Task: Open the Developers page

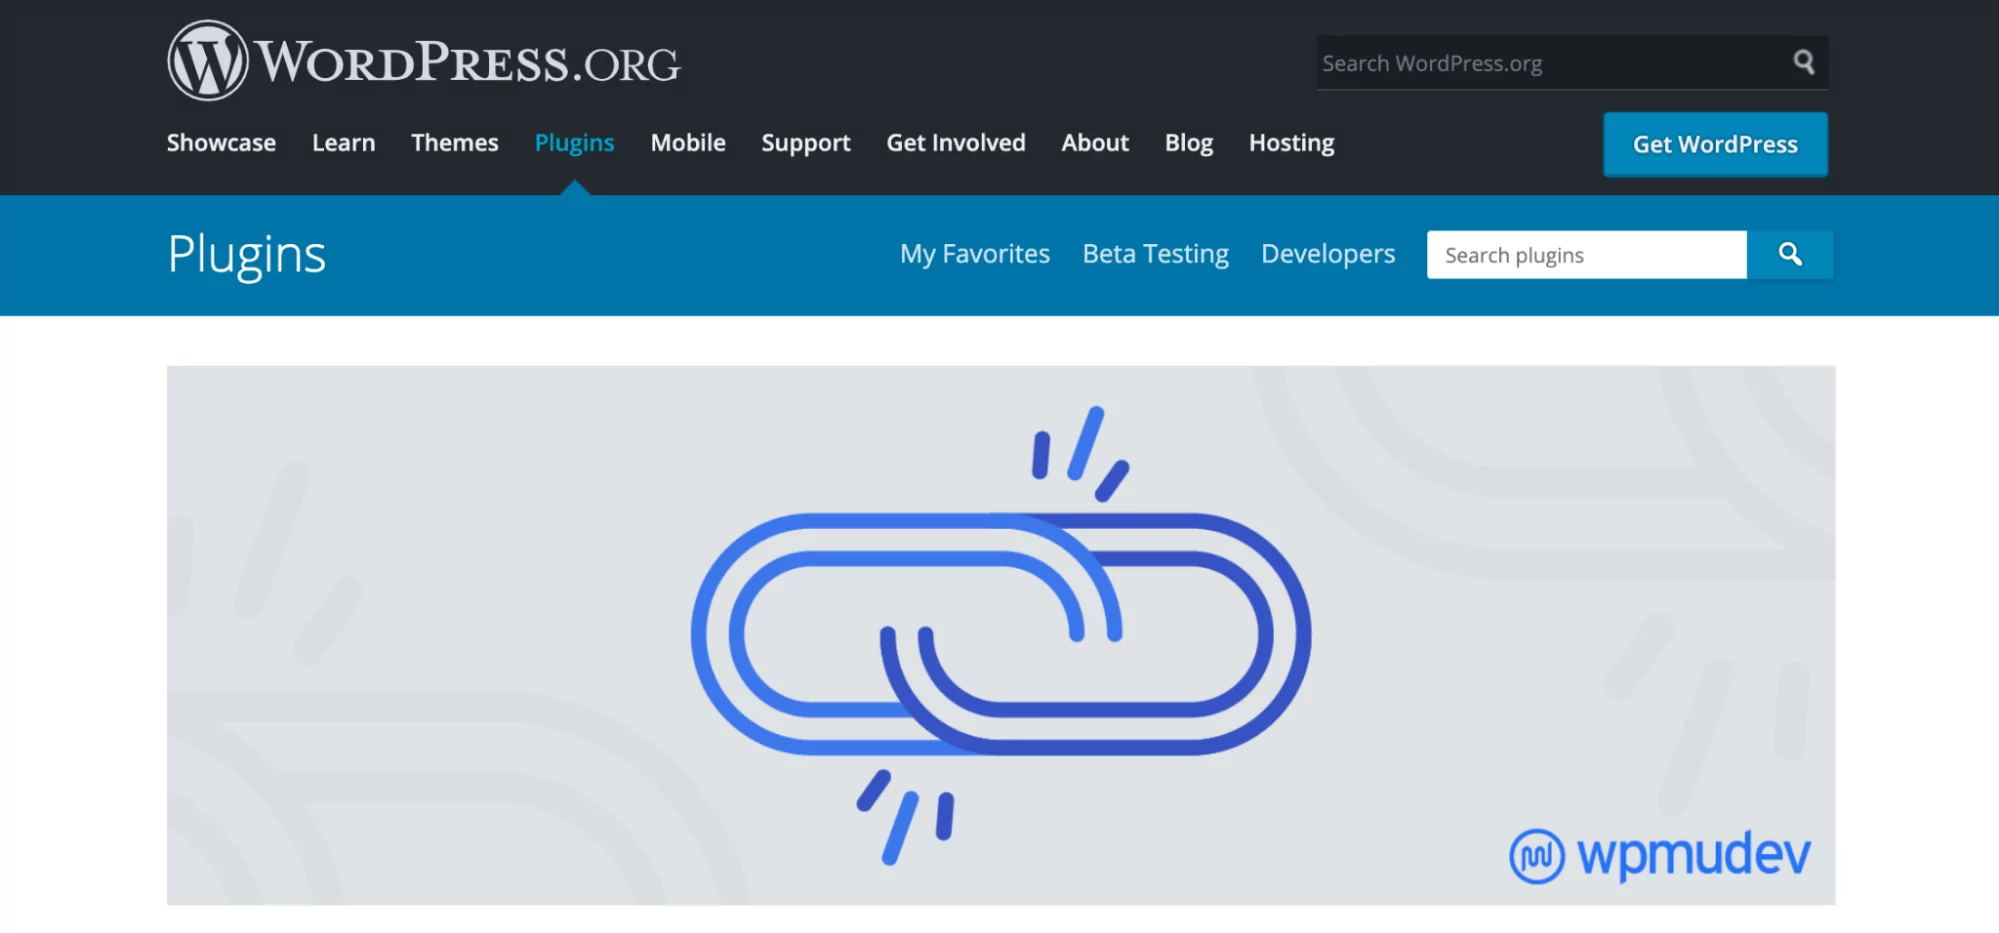Action: coord(1327,254)
